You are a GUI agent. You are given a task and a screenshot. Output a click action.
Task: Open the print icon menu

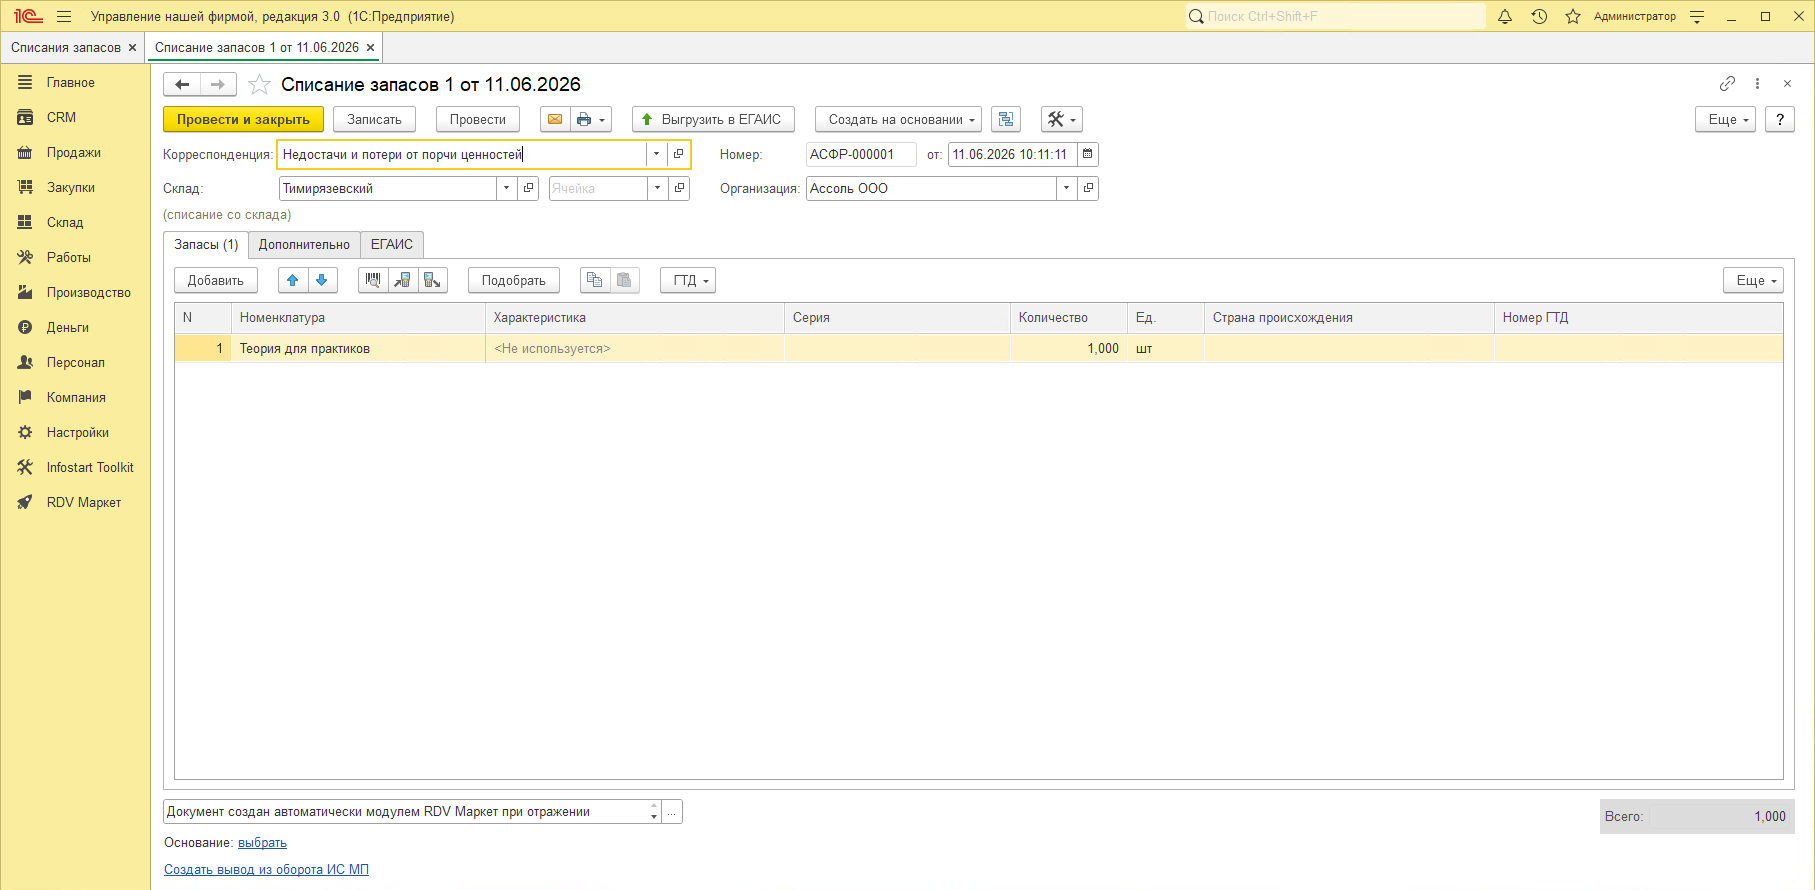point(591,119)
